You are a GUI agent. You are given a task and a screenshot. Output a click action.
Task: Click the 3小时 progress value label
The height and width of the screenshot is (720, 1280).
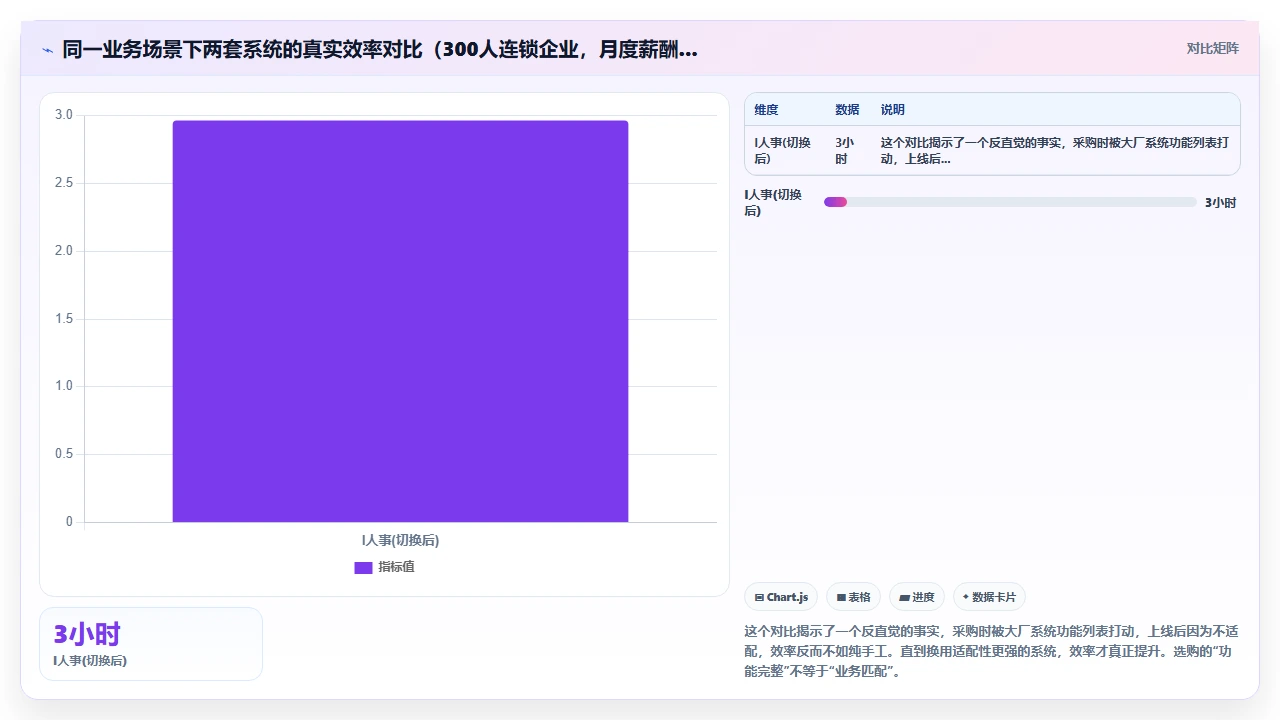(1220, 203)
